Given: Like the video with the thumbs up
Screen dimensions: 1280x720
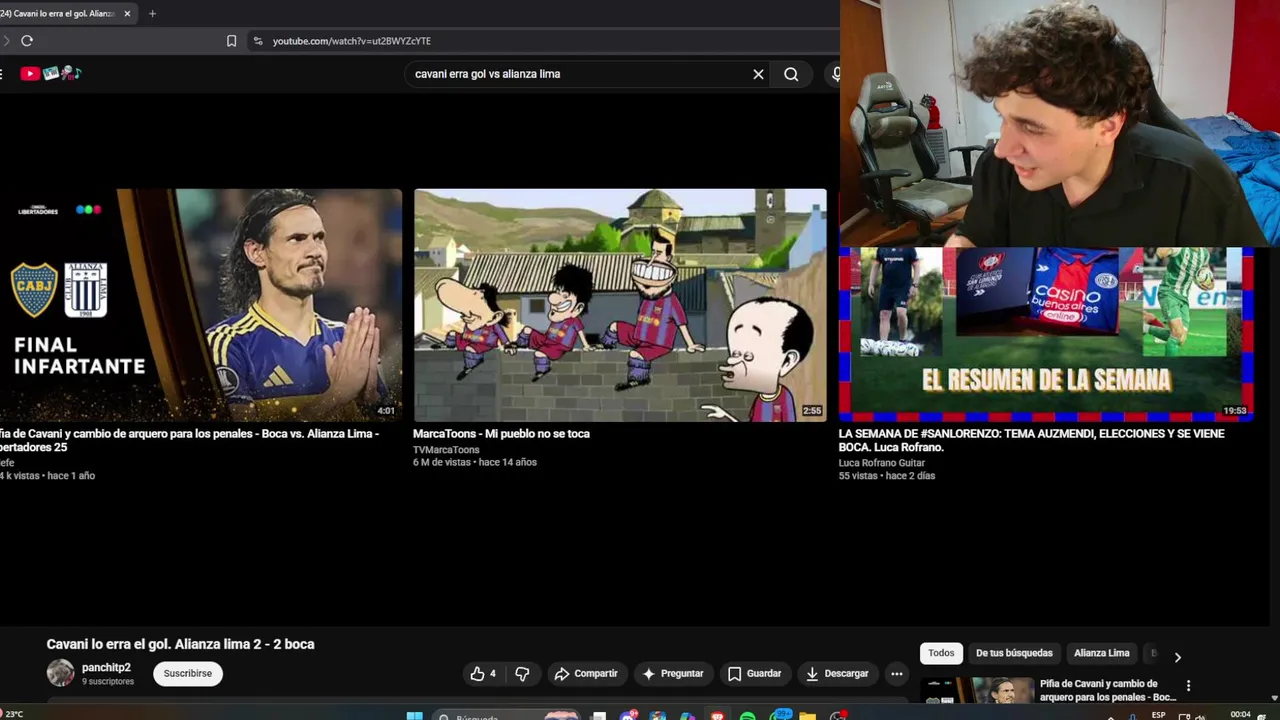Looking at the screenshot, I should tap(484, 674).
